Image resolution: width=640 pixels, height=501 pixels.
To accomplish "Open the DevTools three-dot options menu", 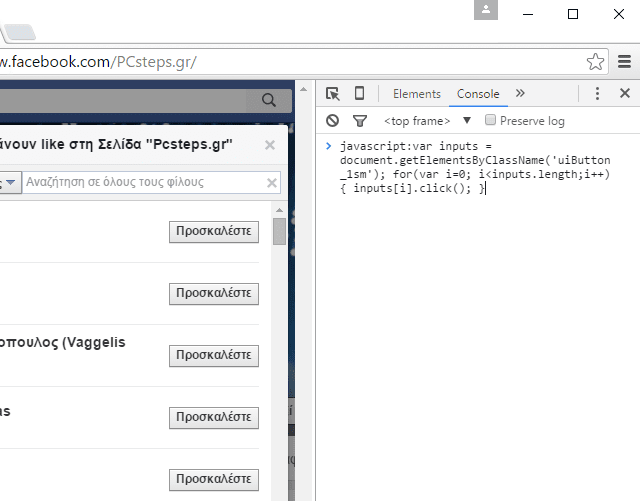I will click(x=597, y=94).
